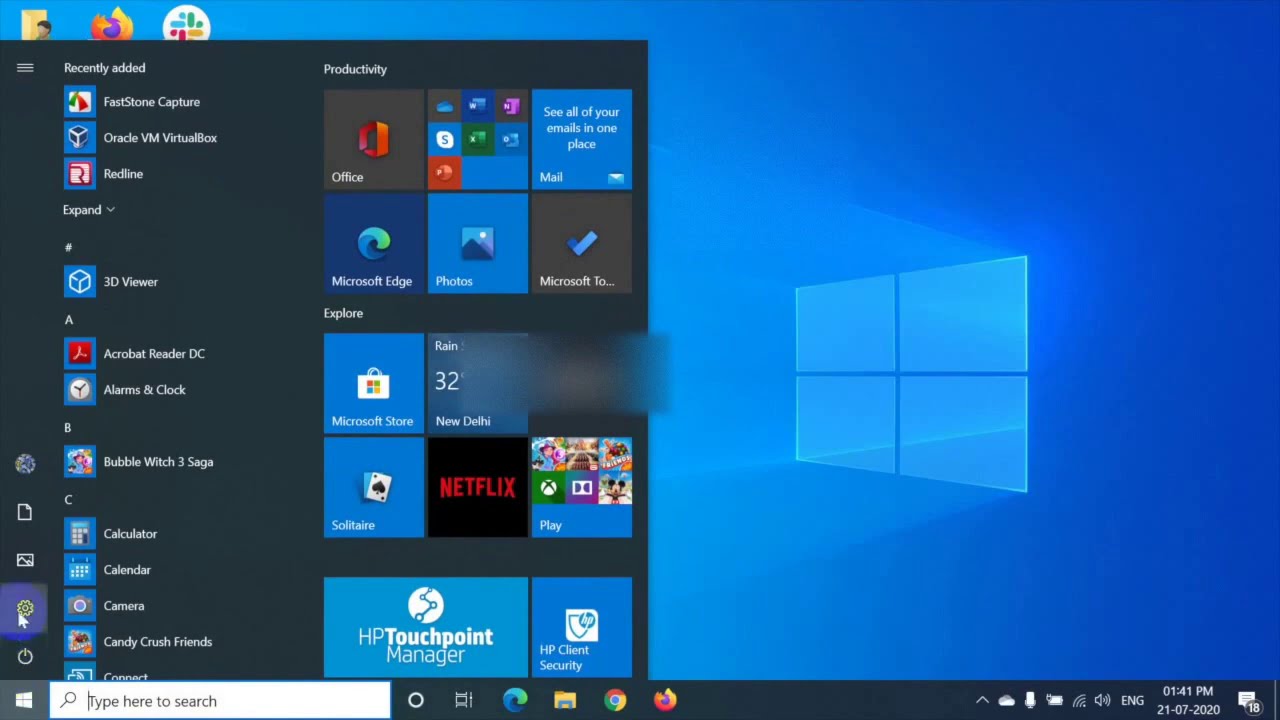Open OneDrive cloud tray icon
This screenshot has width=1280, height=720.
pyautogui.click(x=1006, y=701)
